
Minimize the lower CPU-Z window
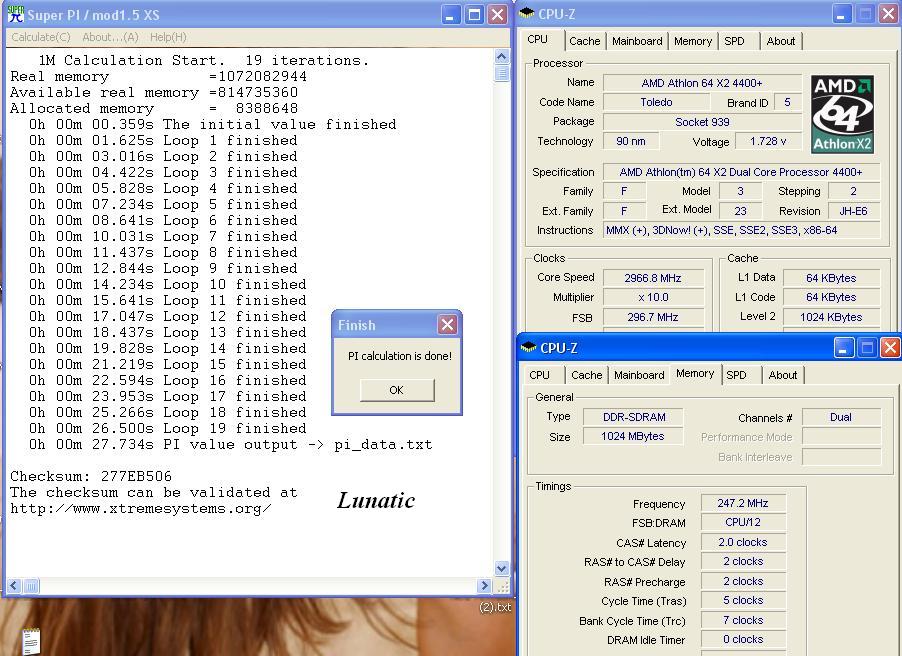[x=843, y=348]
